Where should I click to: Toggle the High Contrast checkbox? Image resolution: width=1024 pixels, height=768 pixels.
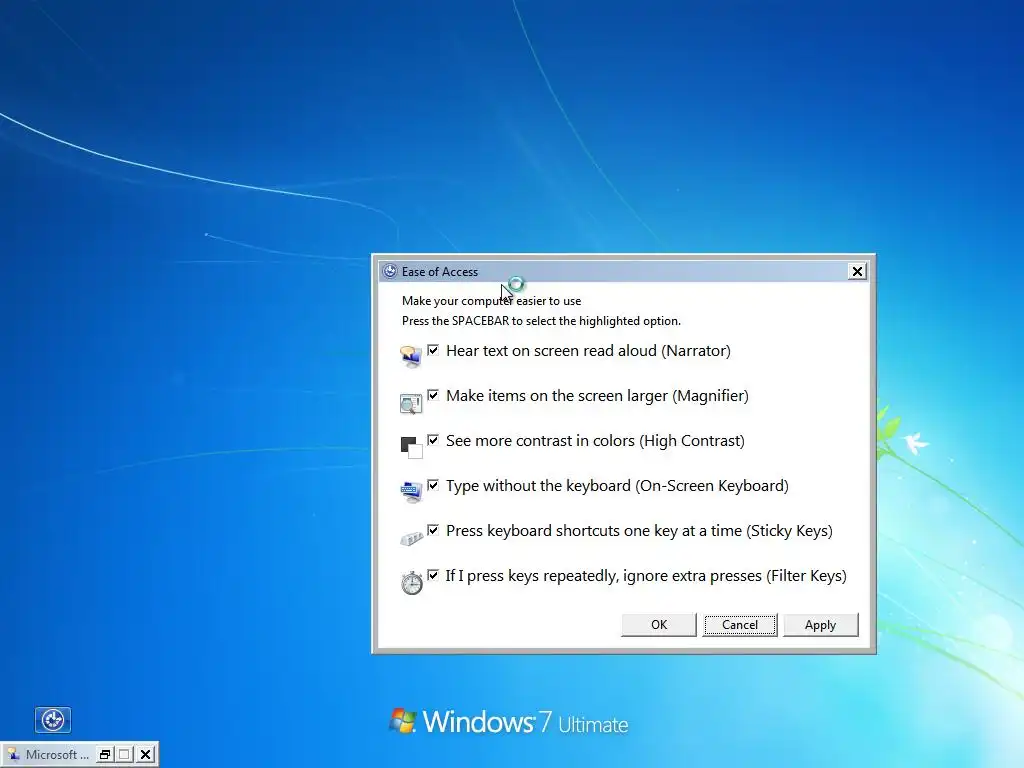coord(433,440)
